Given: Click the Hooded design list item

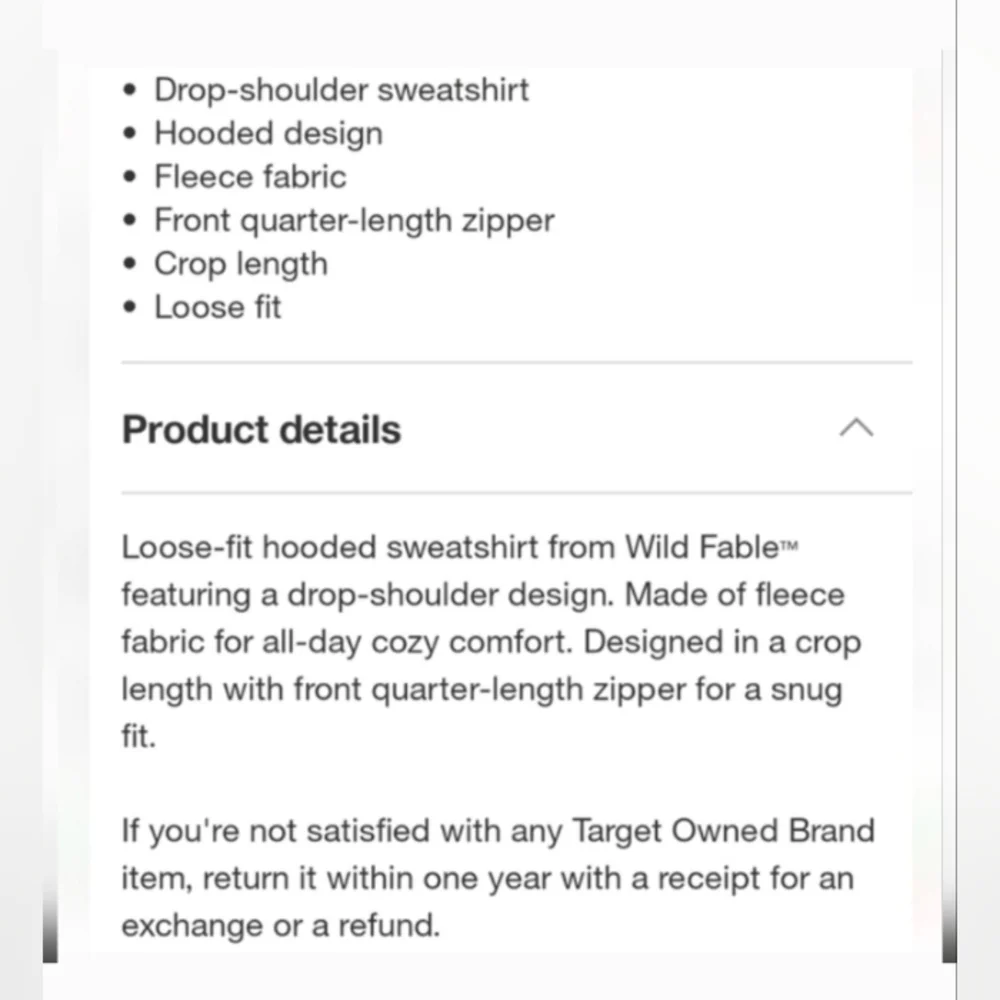Looking at the screenshot, I should click(x=268, y=133).
